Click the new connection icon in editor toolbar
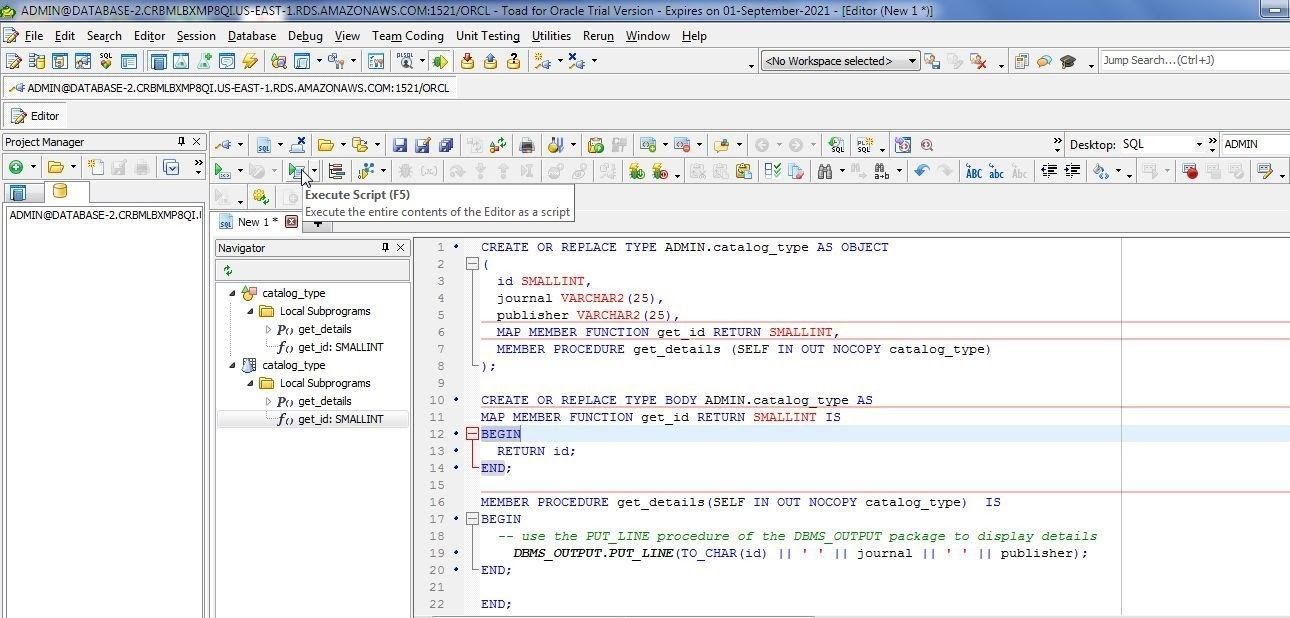This screenshot has height=618, width=1290. tap(224, 145)
